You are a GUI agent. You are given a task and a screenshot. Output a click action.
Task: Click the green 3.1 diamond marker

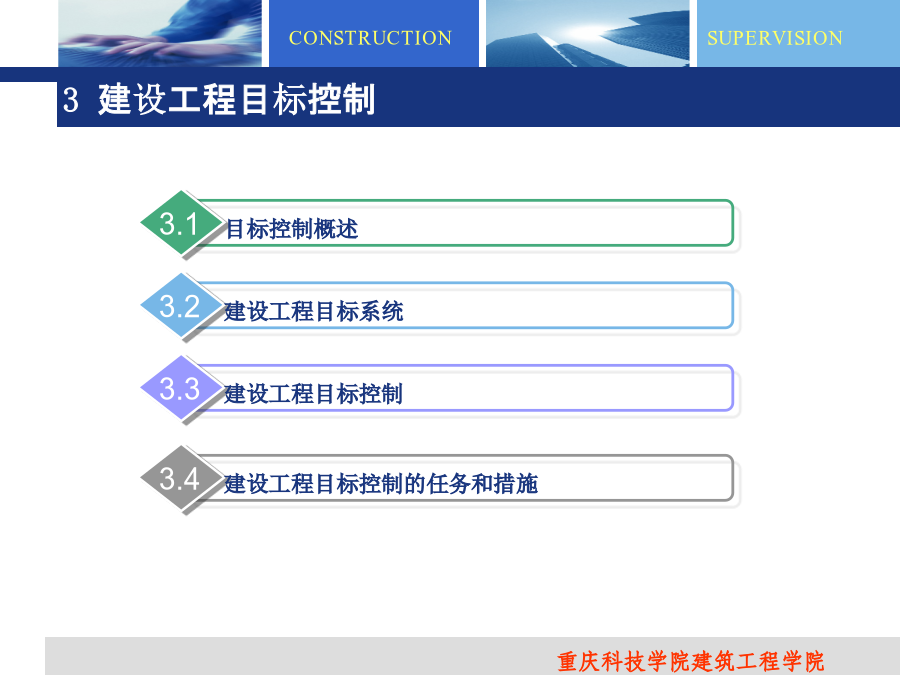[x=181, y=223]
